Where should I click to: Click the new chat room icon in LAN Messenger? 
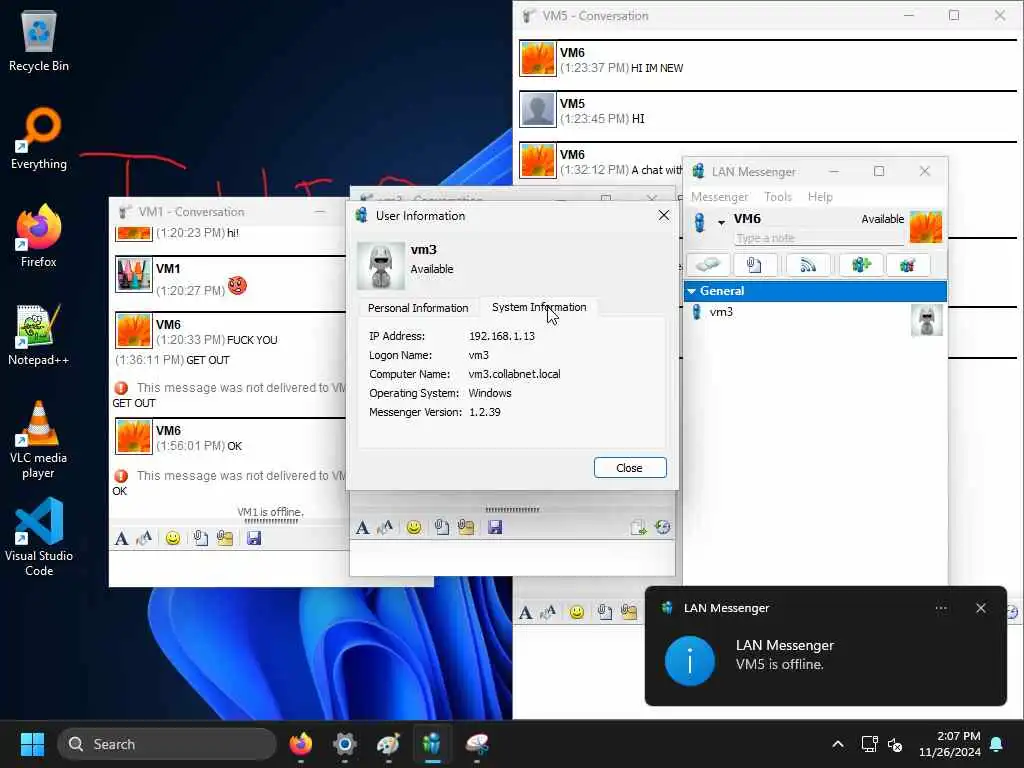(x=861, y=264)
